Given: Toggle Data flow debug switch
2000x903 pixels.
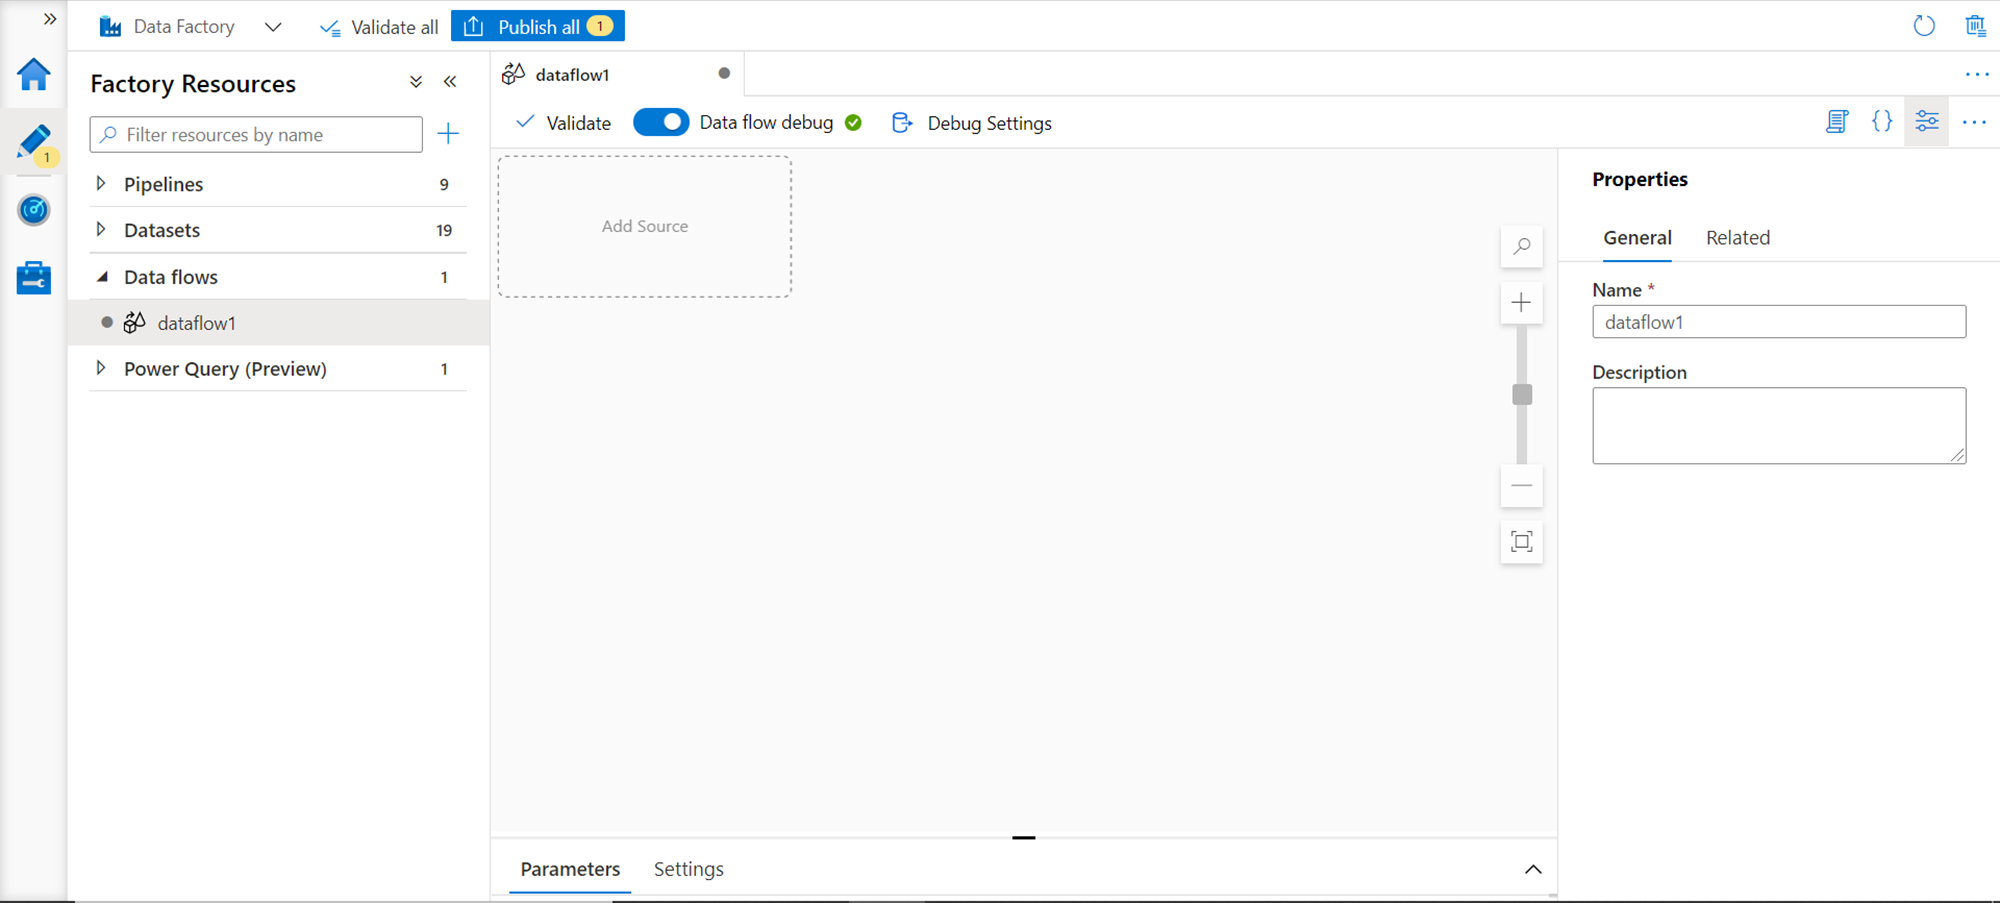Looking at the screenshot, I should pos(661,122).
